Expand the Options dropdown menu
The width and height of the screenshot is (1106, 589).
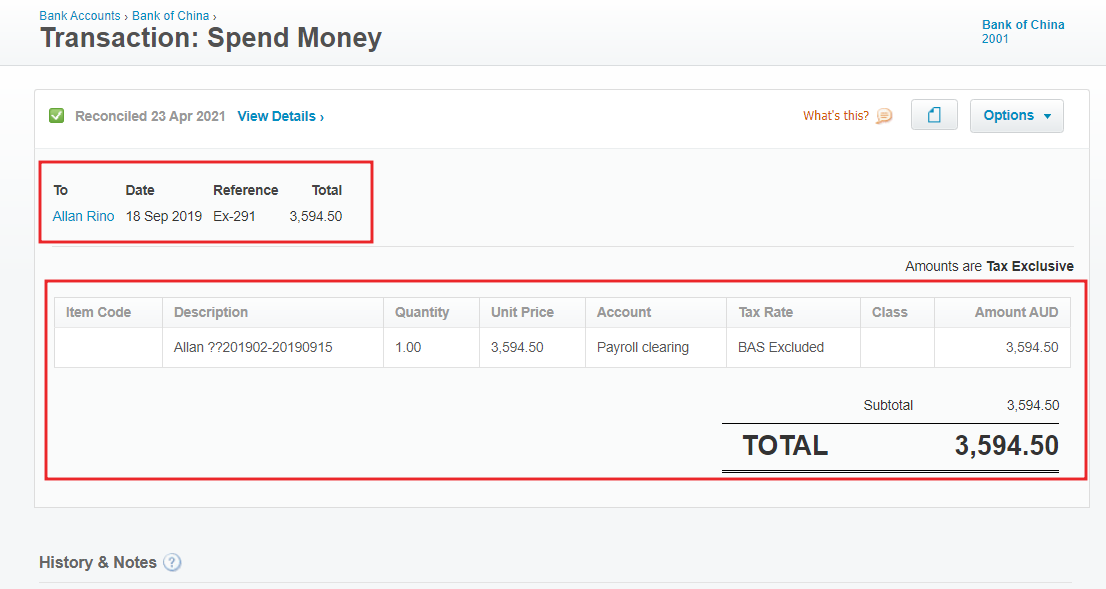pos(1016,116)
